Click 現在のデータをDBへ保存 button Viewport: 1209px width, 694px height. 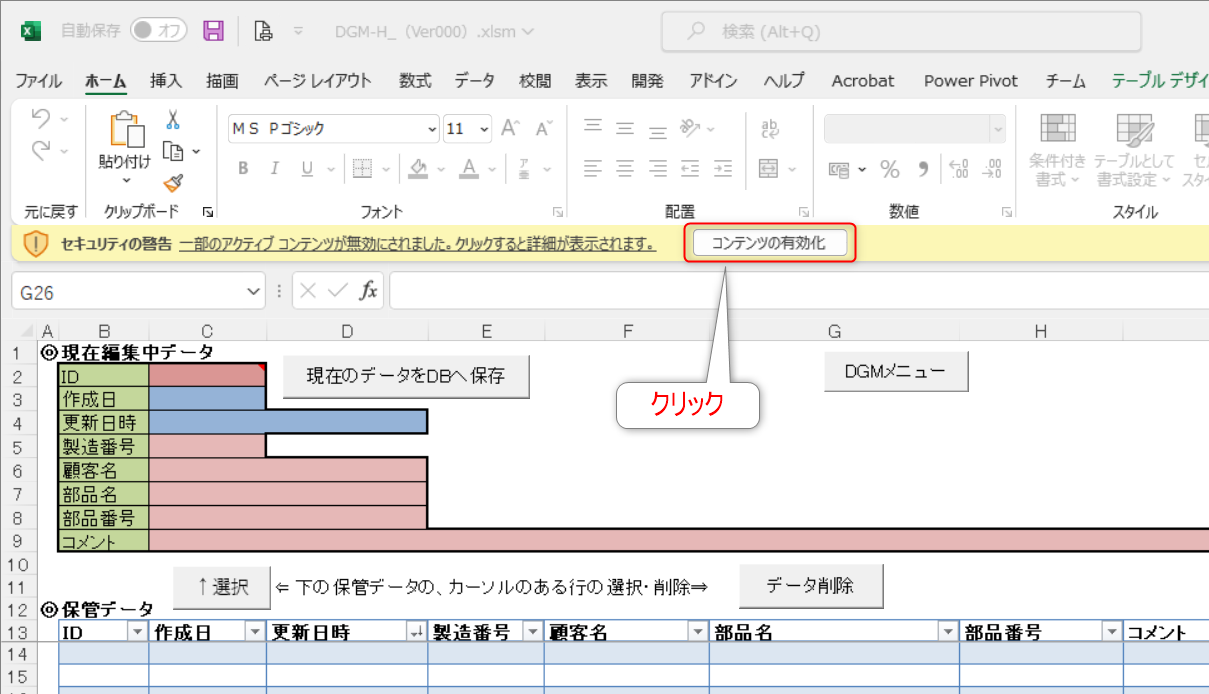[406, 377]
